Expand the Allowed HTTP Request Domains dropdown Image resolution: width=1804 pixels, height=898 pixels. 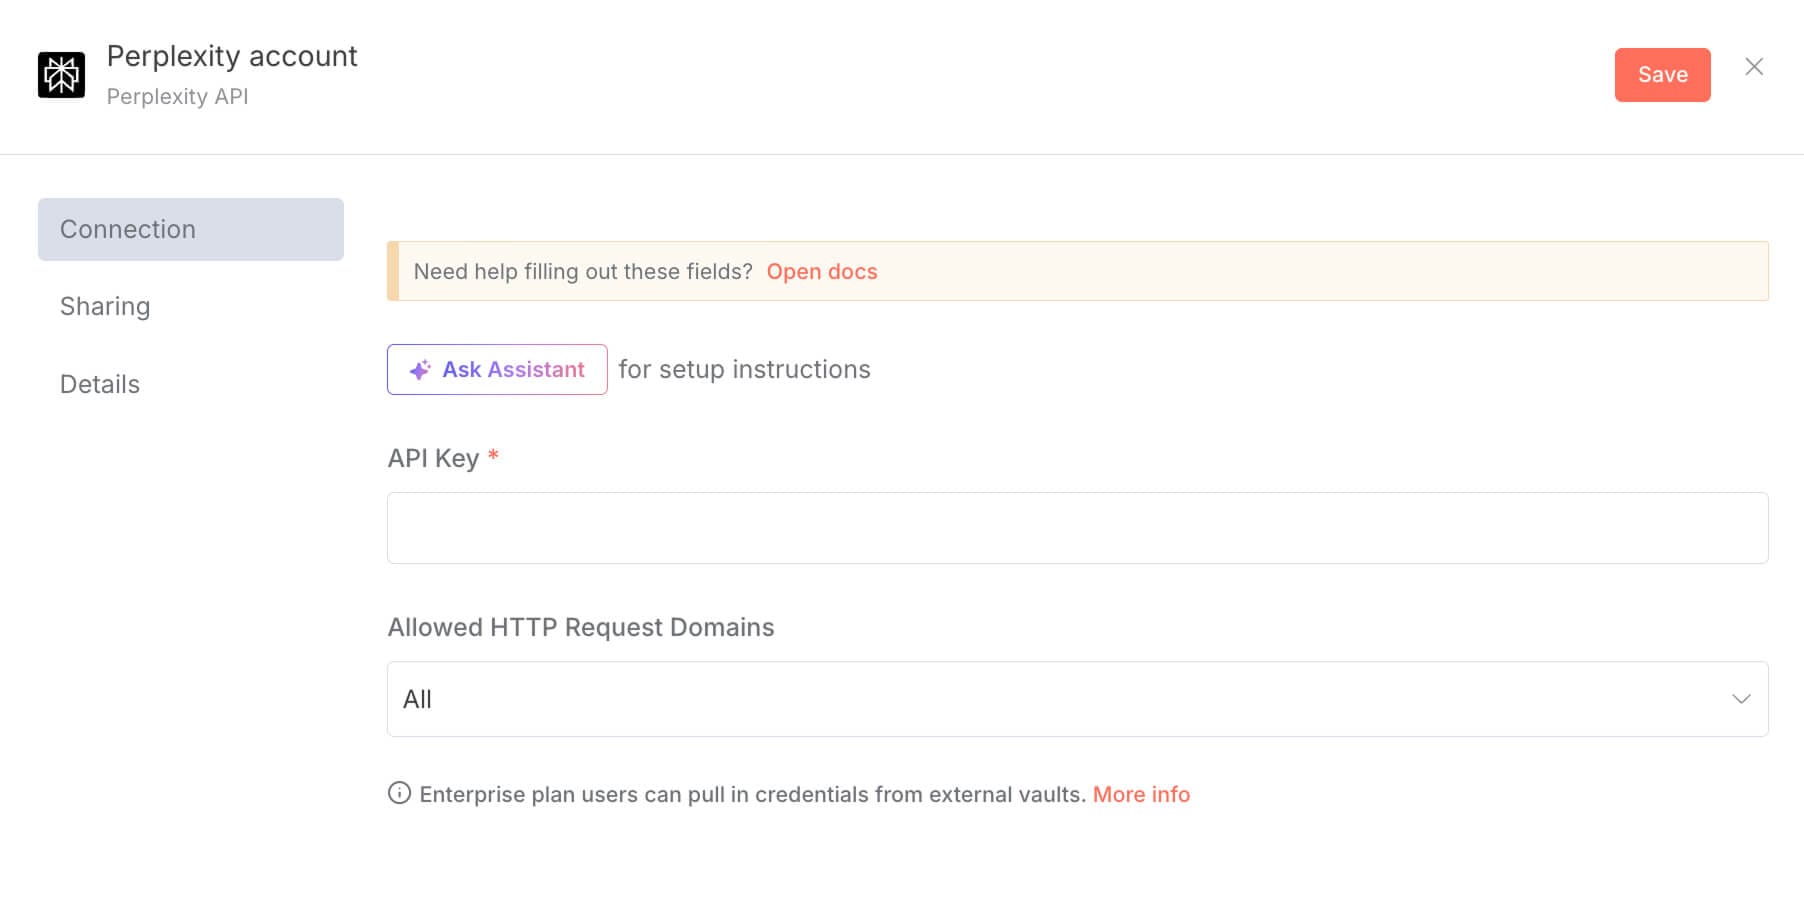click(1077, 699)
